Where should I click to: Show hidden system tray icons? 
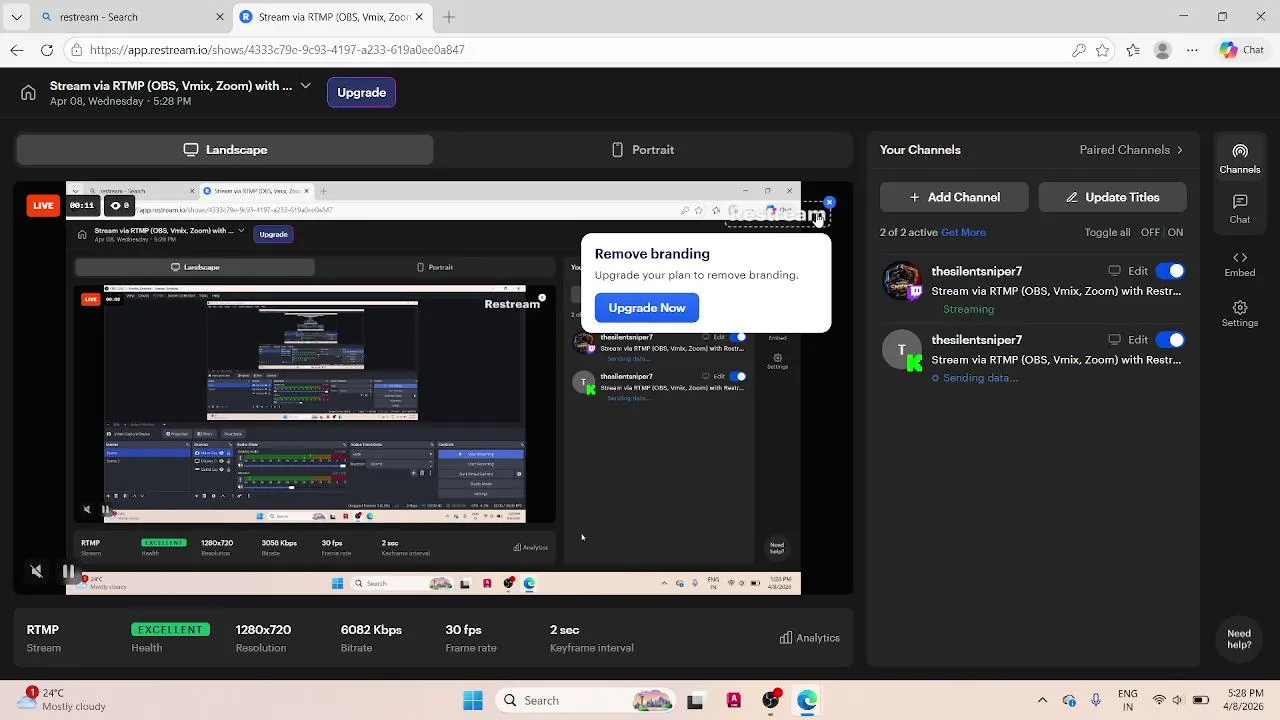[1042, 700]
